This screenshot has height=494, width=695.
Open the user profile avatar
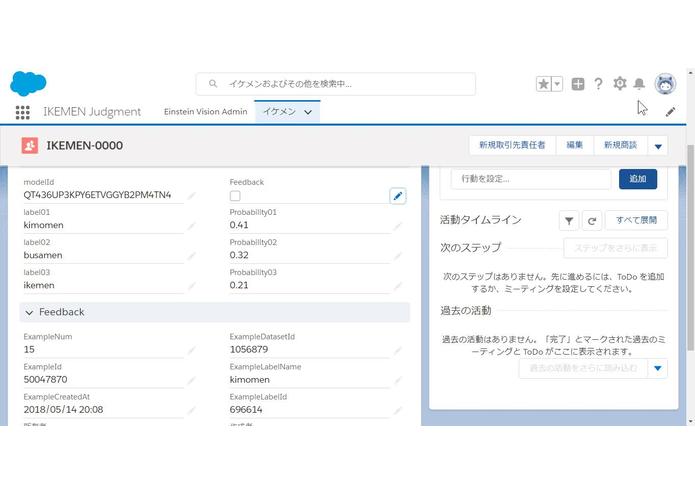665,84
